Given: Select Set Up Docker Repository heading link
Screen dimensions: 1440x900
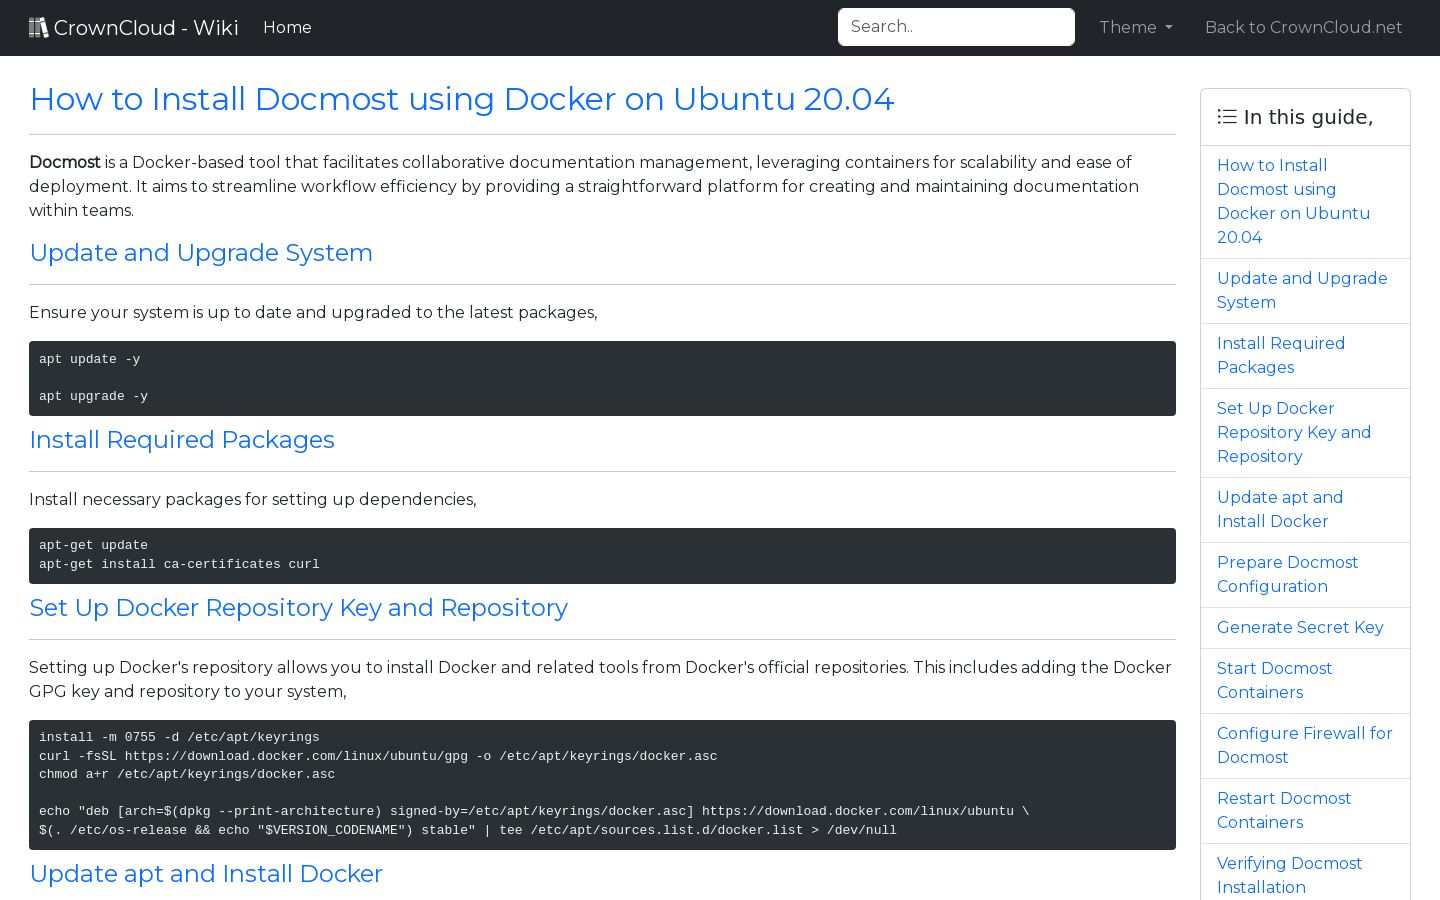Looking at the screenshot, I should 299,608.
